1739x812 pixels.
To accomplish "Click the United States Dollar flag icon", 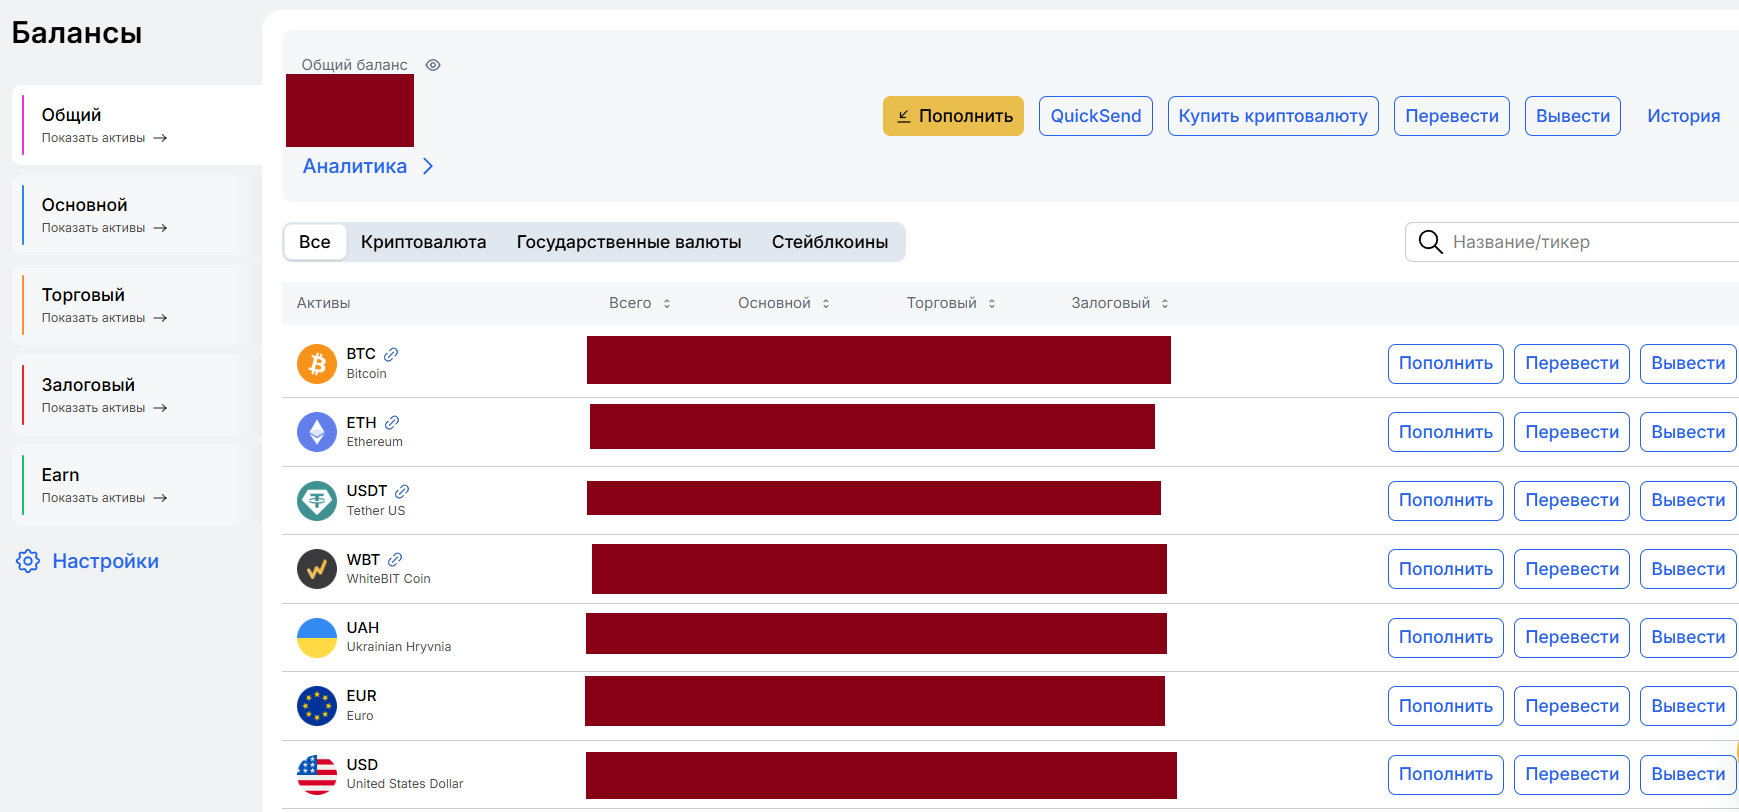I will click(x=317, y=775).
